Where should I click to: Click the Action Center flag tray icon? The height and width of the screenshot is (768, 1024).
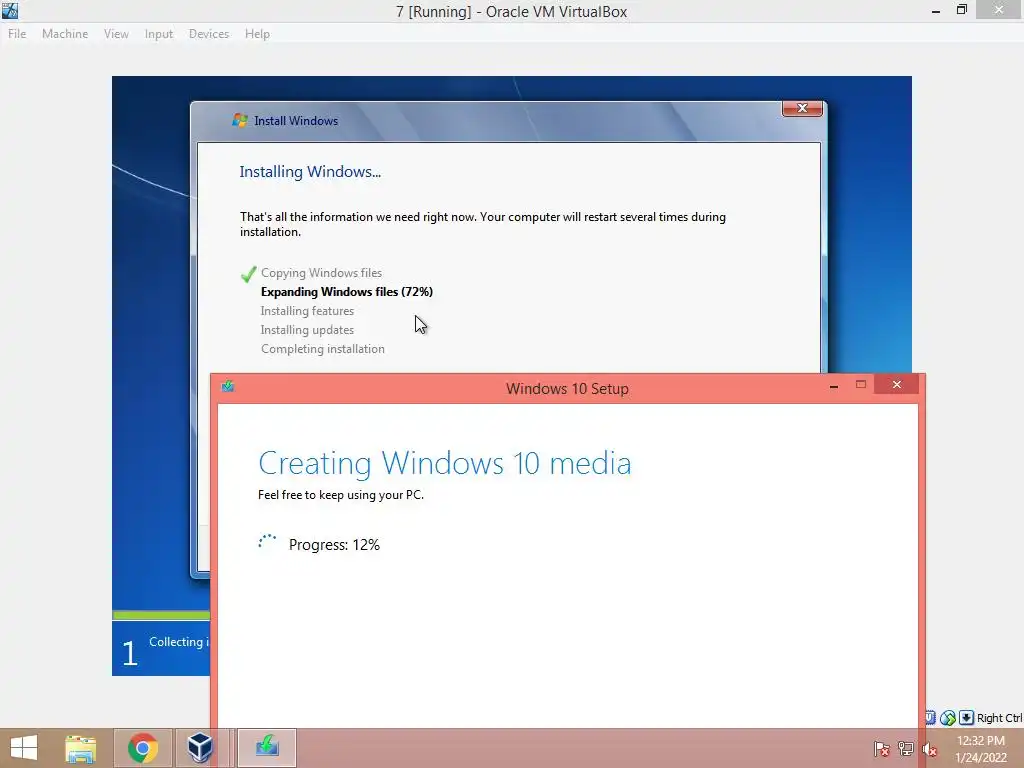(881, 749)
